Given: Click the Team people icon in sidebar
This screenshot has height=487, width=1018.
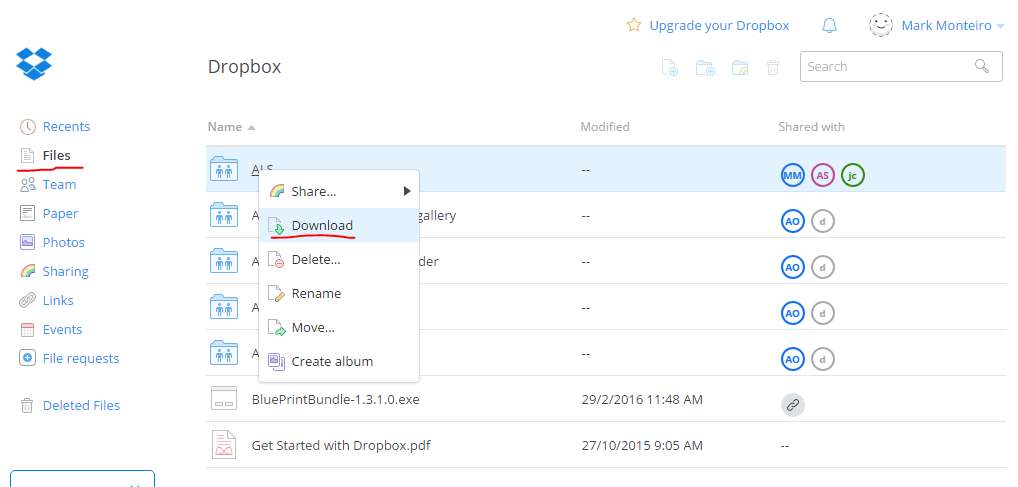Looking at the screenshot, I should [x=27, y=185].
